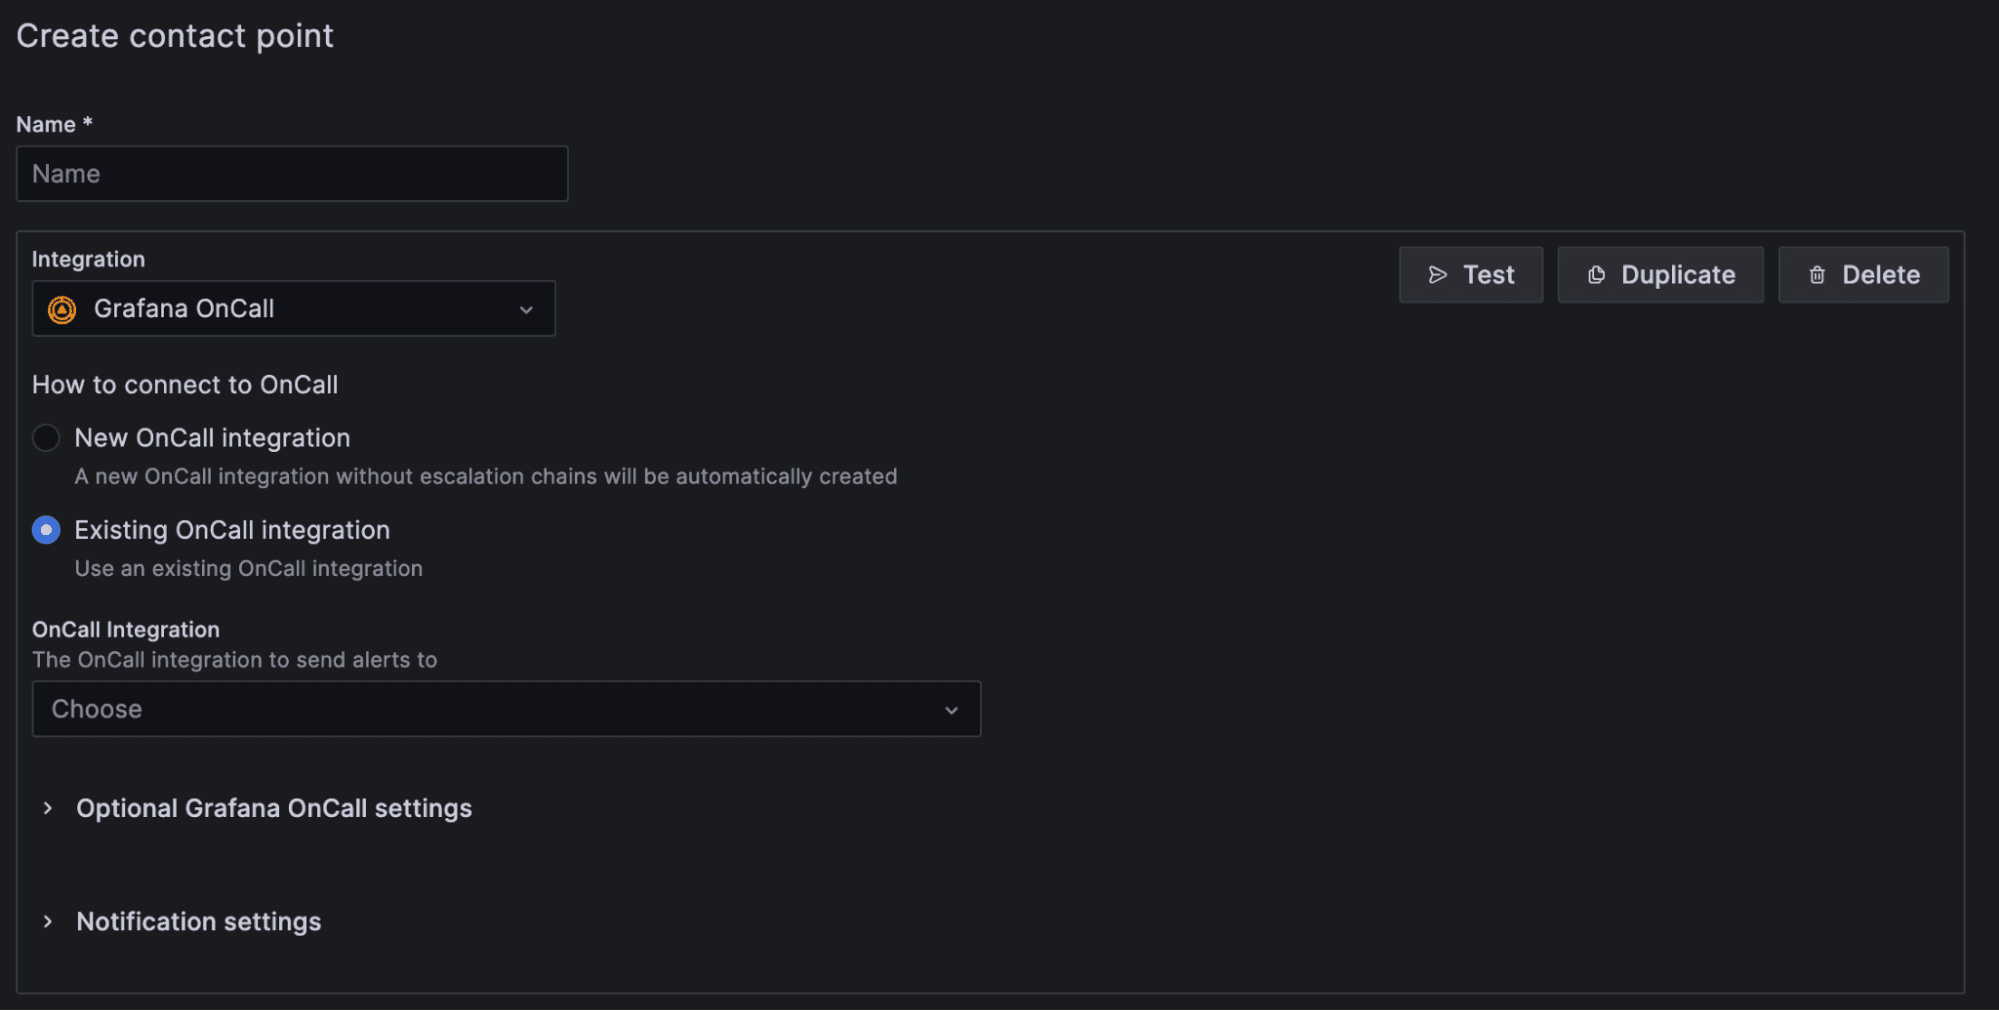Select the Existing OnCall integration radio button
The width and height of the screenshot is (1999, 1011).
coord(46,529)
